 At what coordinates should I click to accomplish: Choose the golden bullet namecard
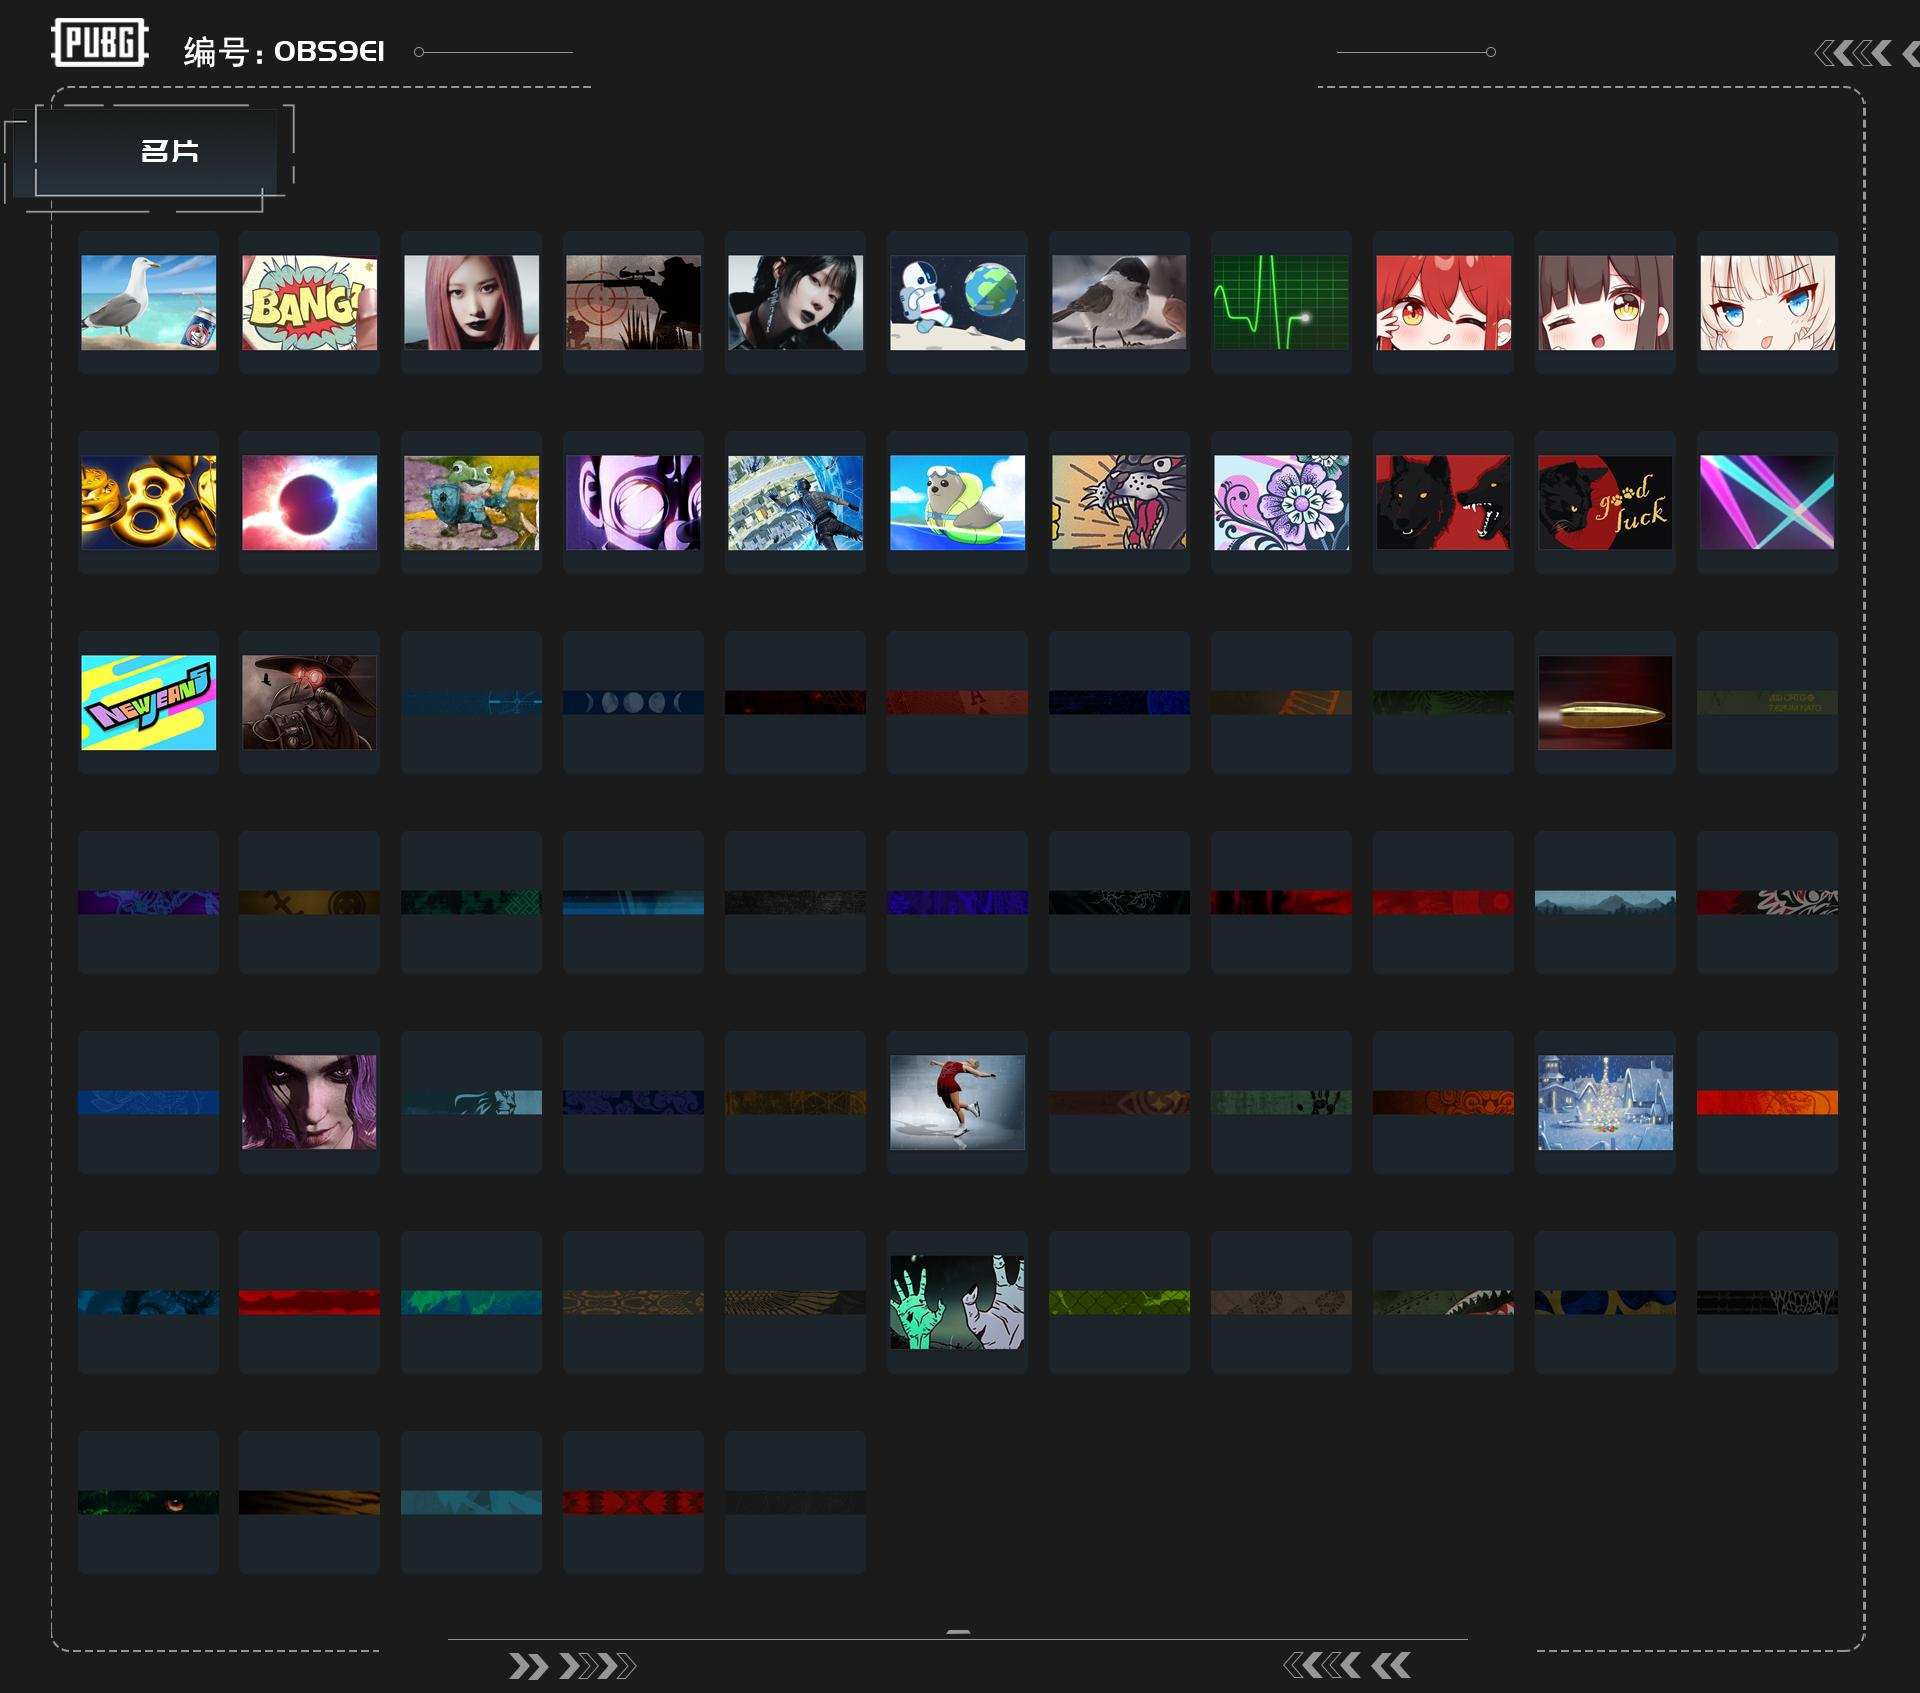pos(1605,702)
